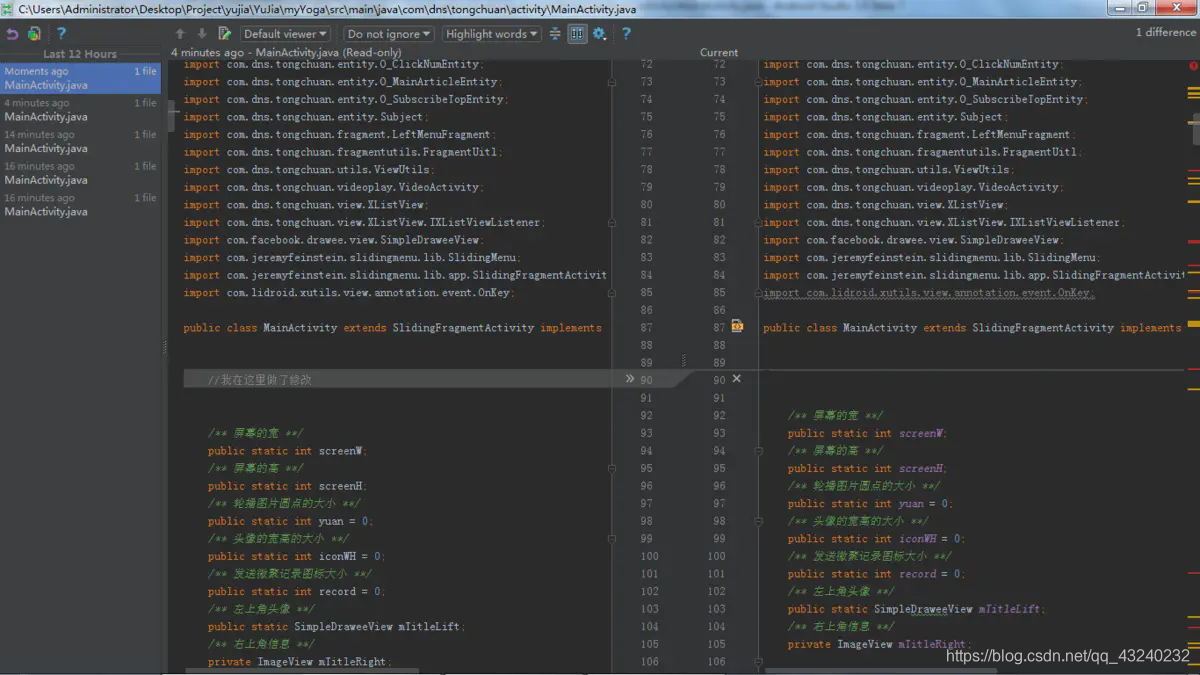The height and width of the screenshot is (675, 1200).
Task: Select the 4 minutes ago revision entry
Action: pyautogui.click(x=80, y=110)
